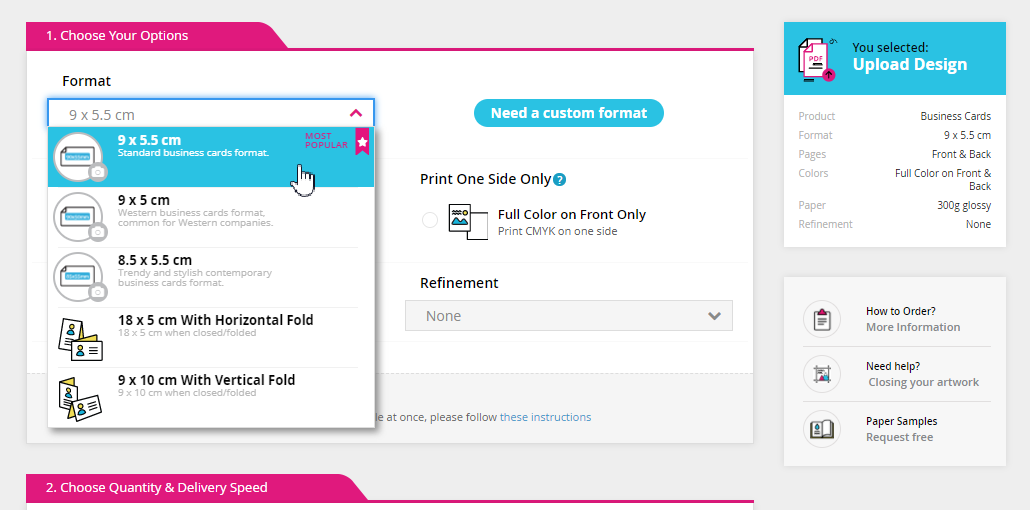Click the Paper Samples book icon
Image resolution: width=1030 pixels, height=510 pixels.
click(822, 429)
